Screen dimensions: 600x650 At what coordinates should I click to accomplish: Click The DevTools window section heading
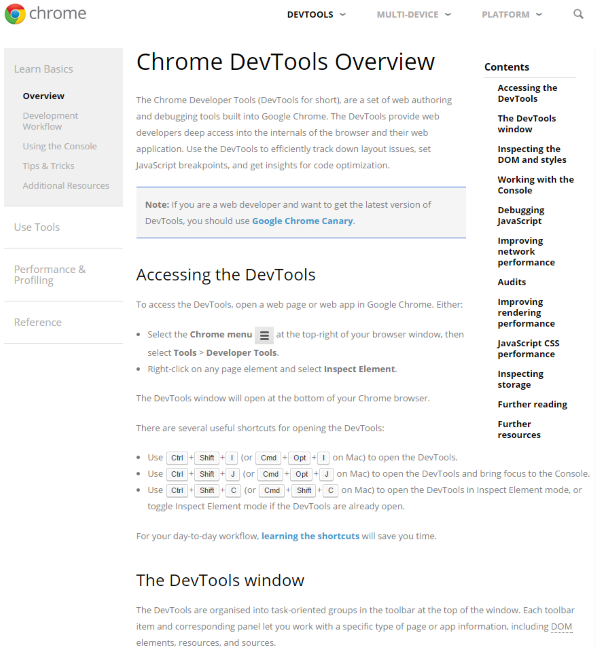220,580
